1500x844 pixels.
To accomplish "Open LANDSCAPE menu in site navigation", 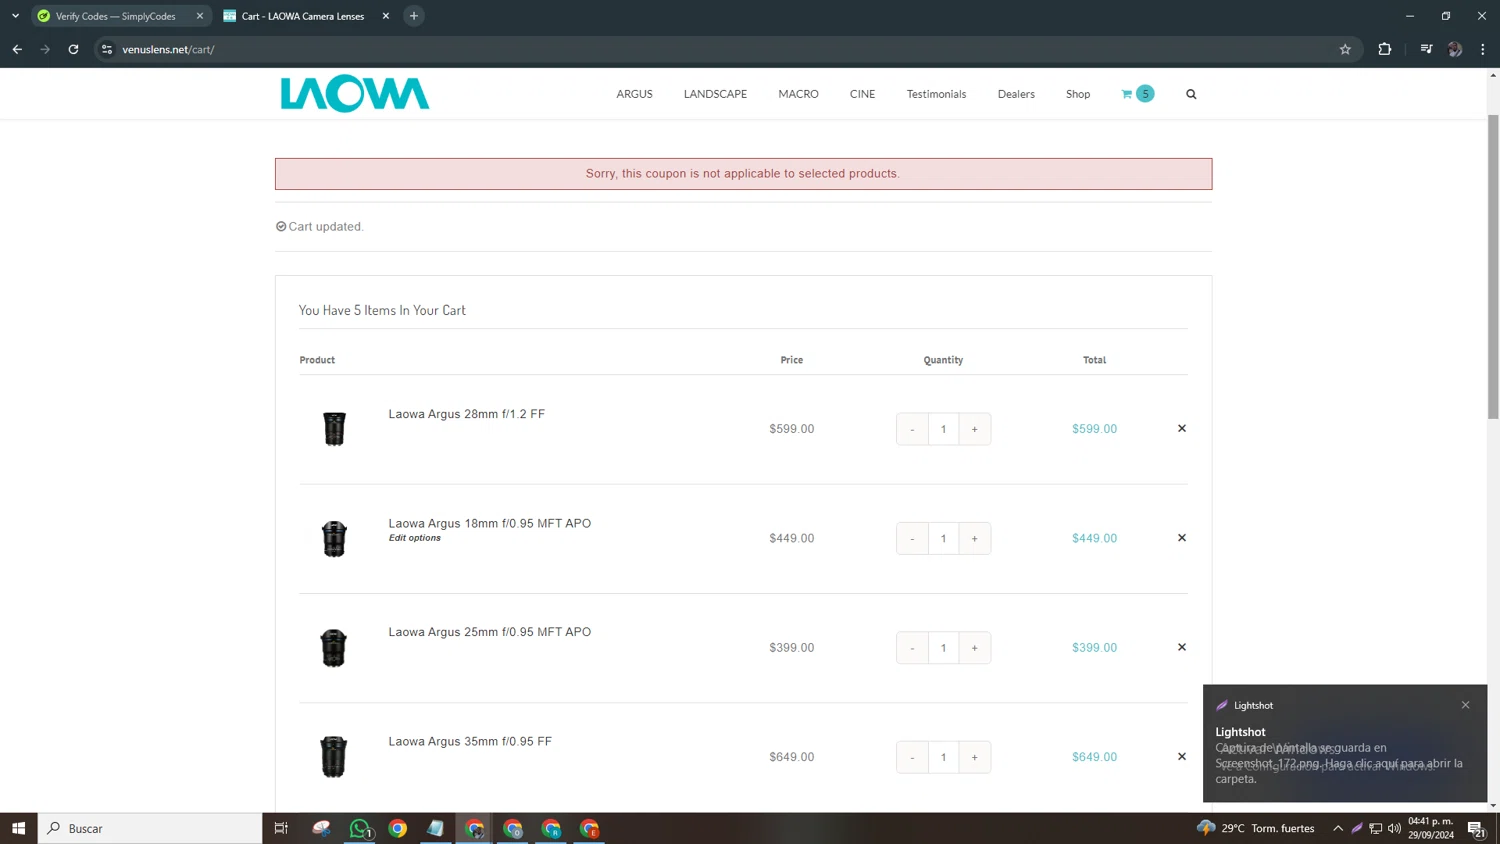I will 715,94.
